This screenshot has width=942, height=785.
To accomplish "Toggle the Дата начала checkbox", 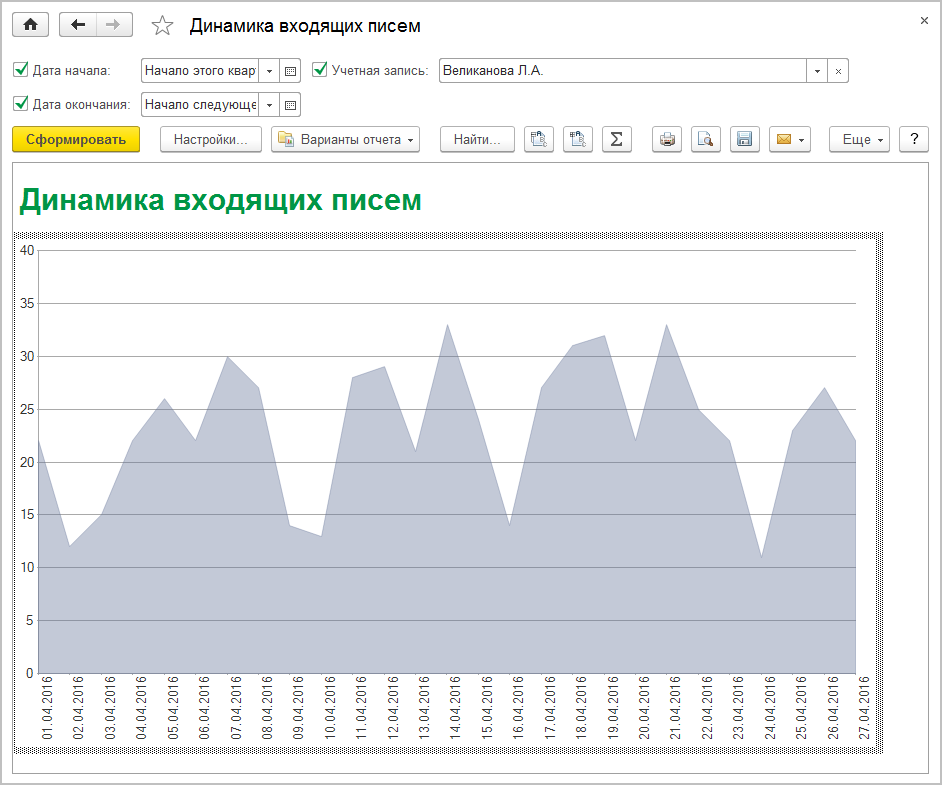I will 21,70.
